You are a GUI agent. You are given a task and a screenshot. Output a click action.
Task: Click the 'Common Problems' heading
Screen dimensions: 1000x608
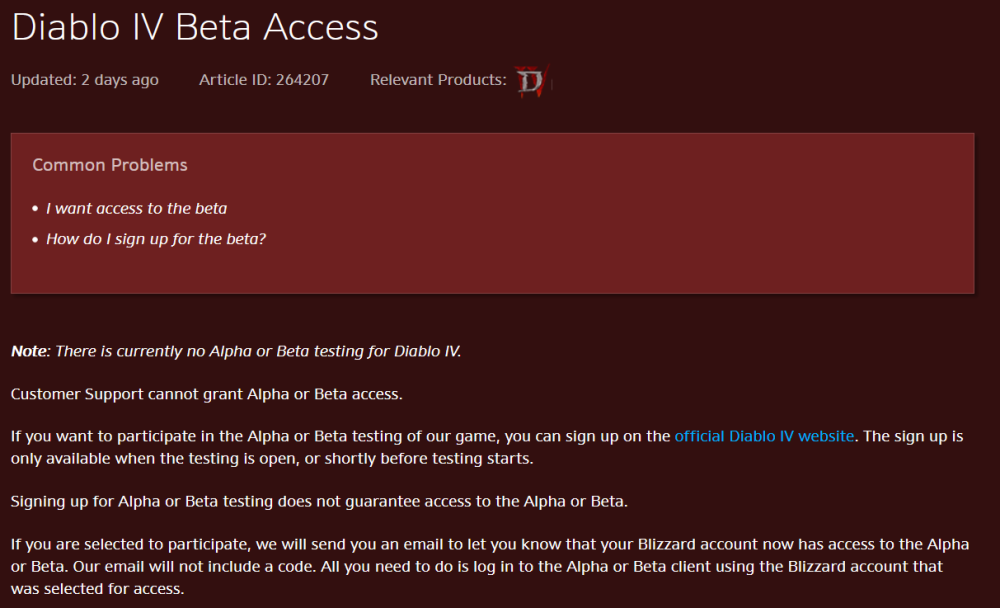pyautogui.click(x=110, y=165)
